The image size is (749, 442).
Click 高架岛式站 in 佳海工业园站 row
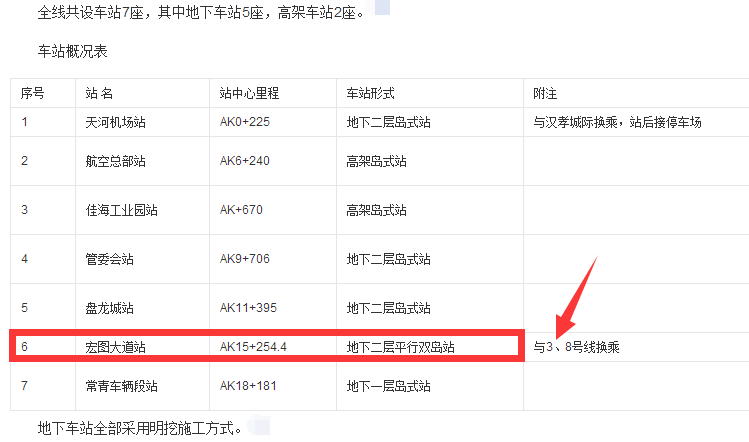coord(377,210)
